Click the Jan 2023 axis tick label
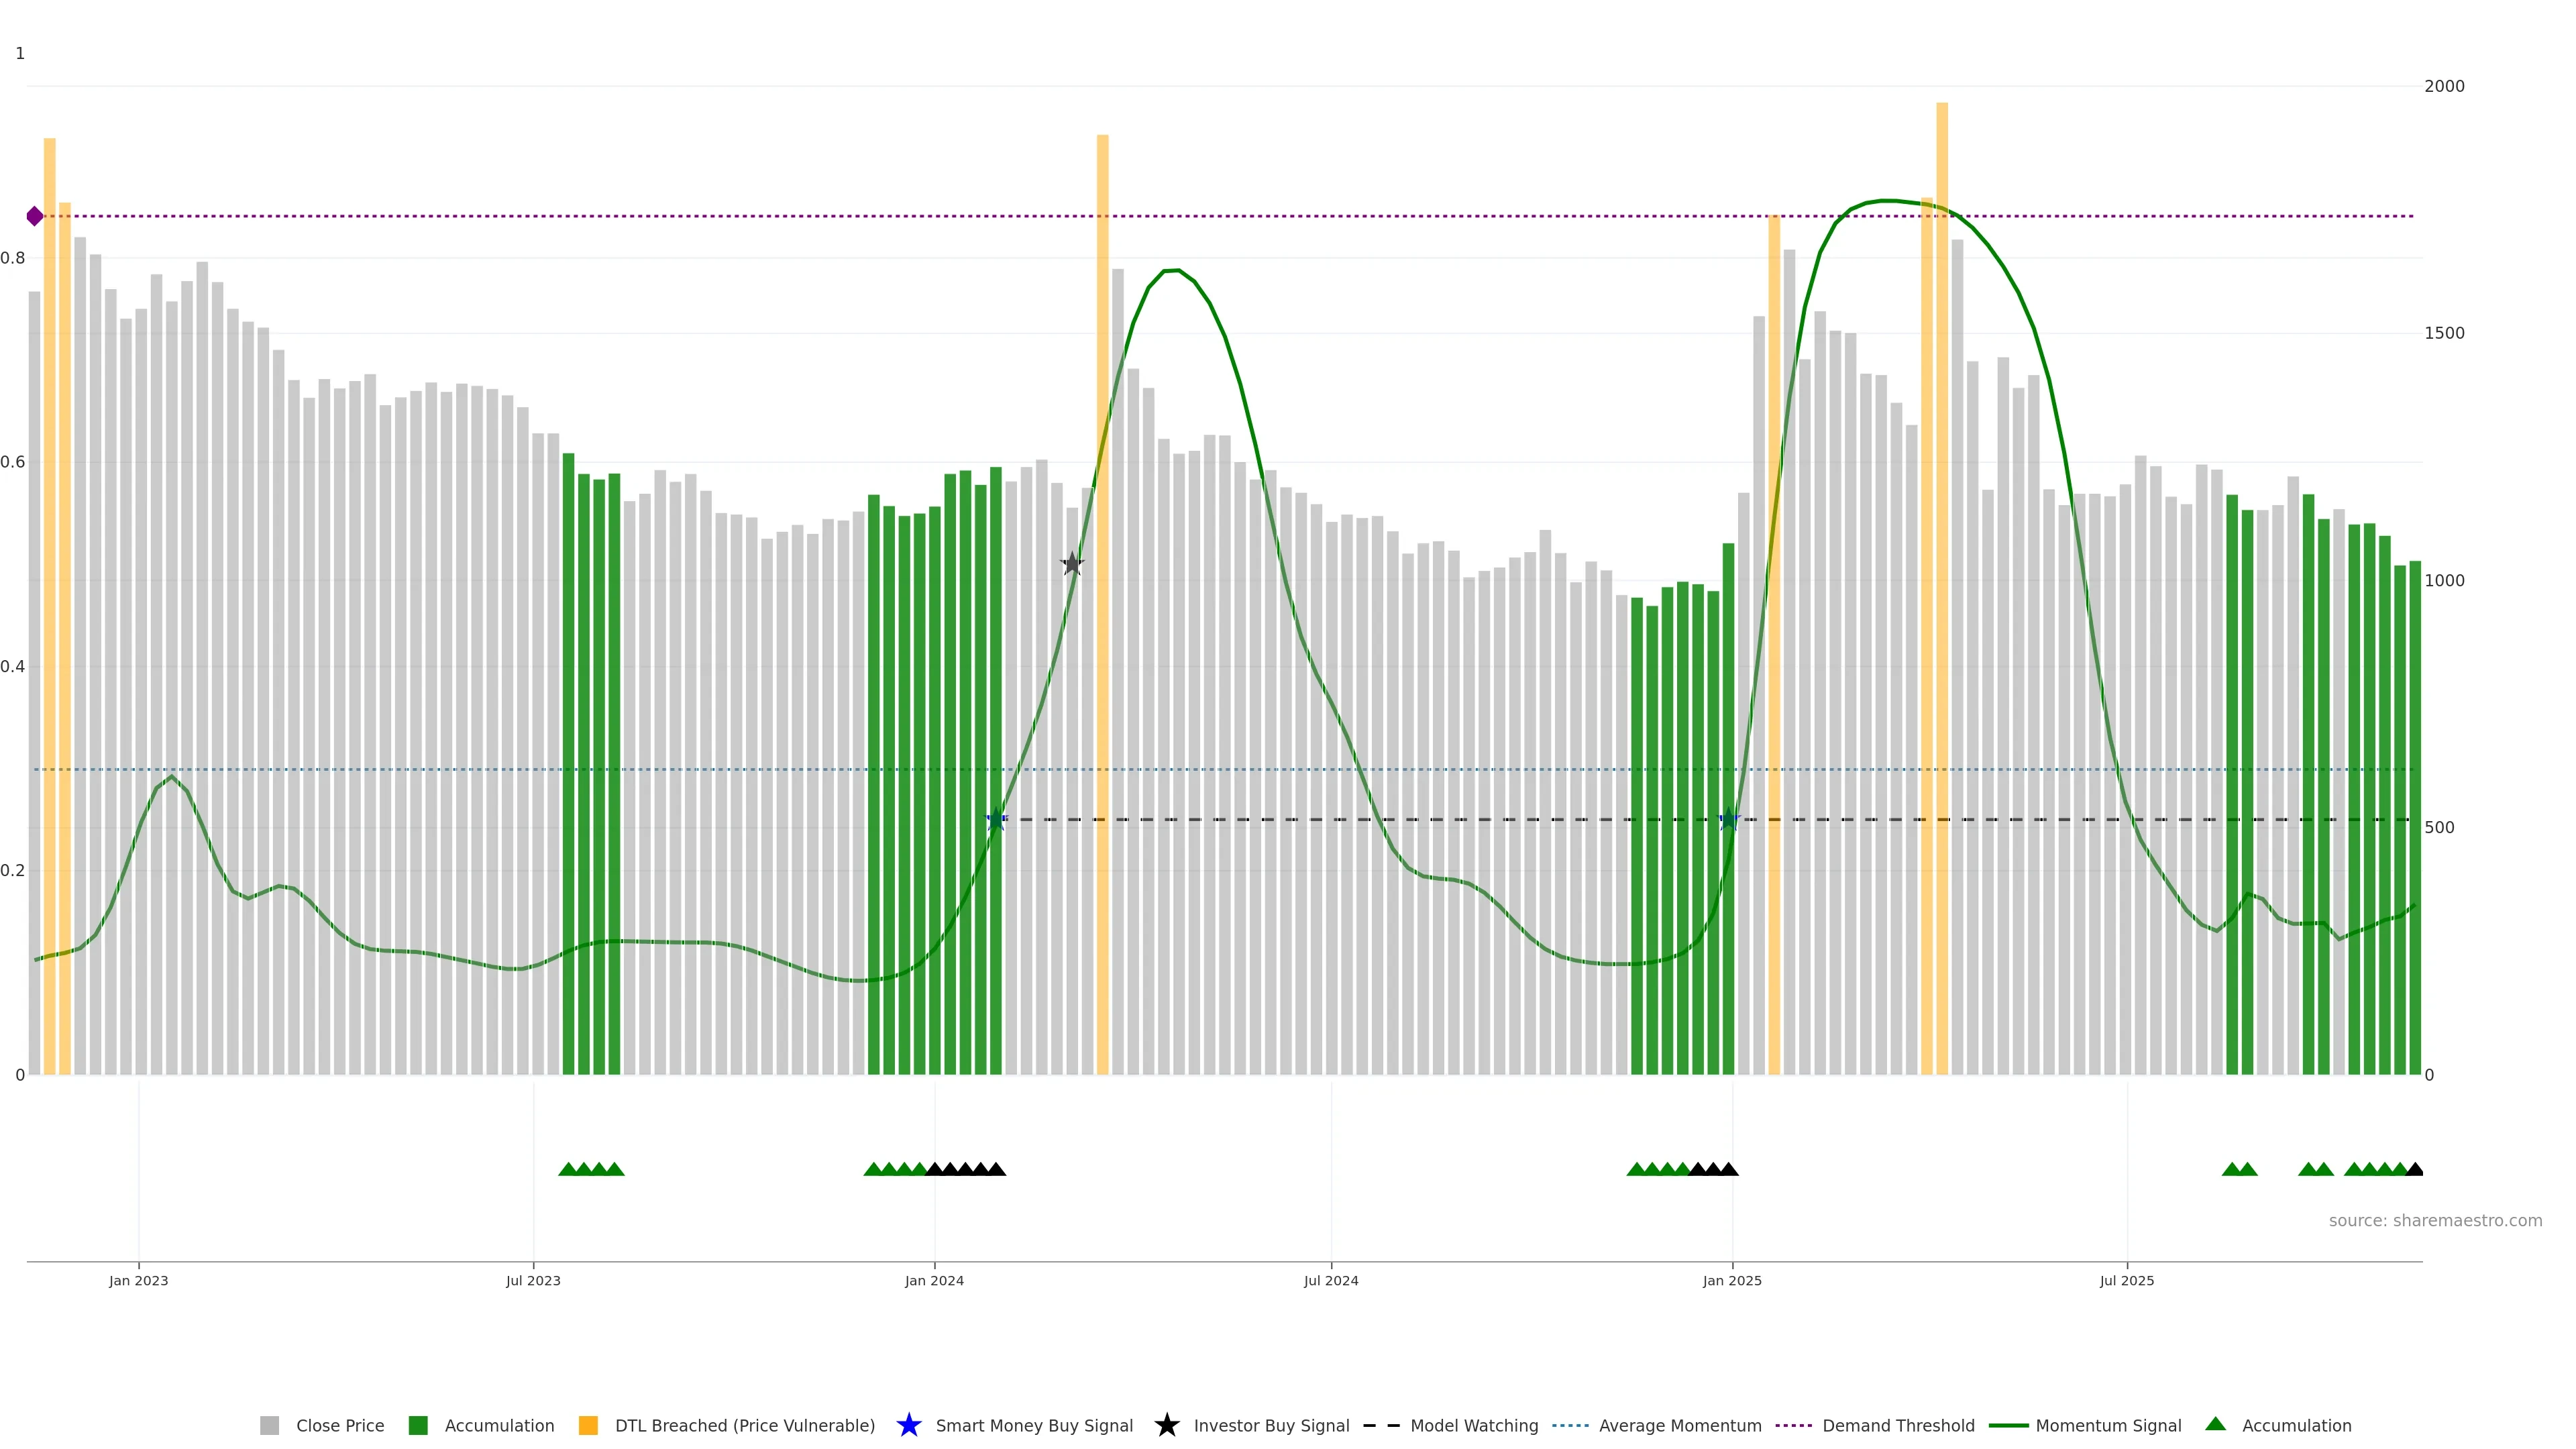 pos(139,1280)
